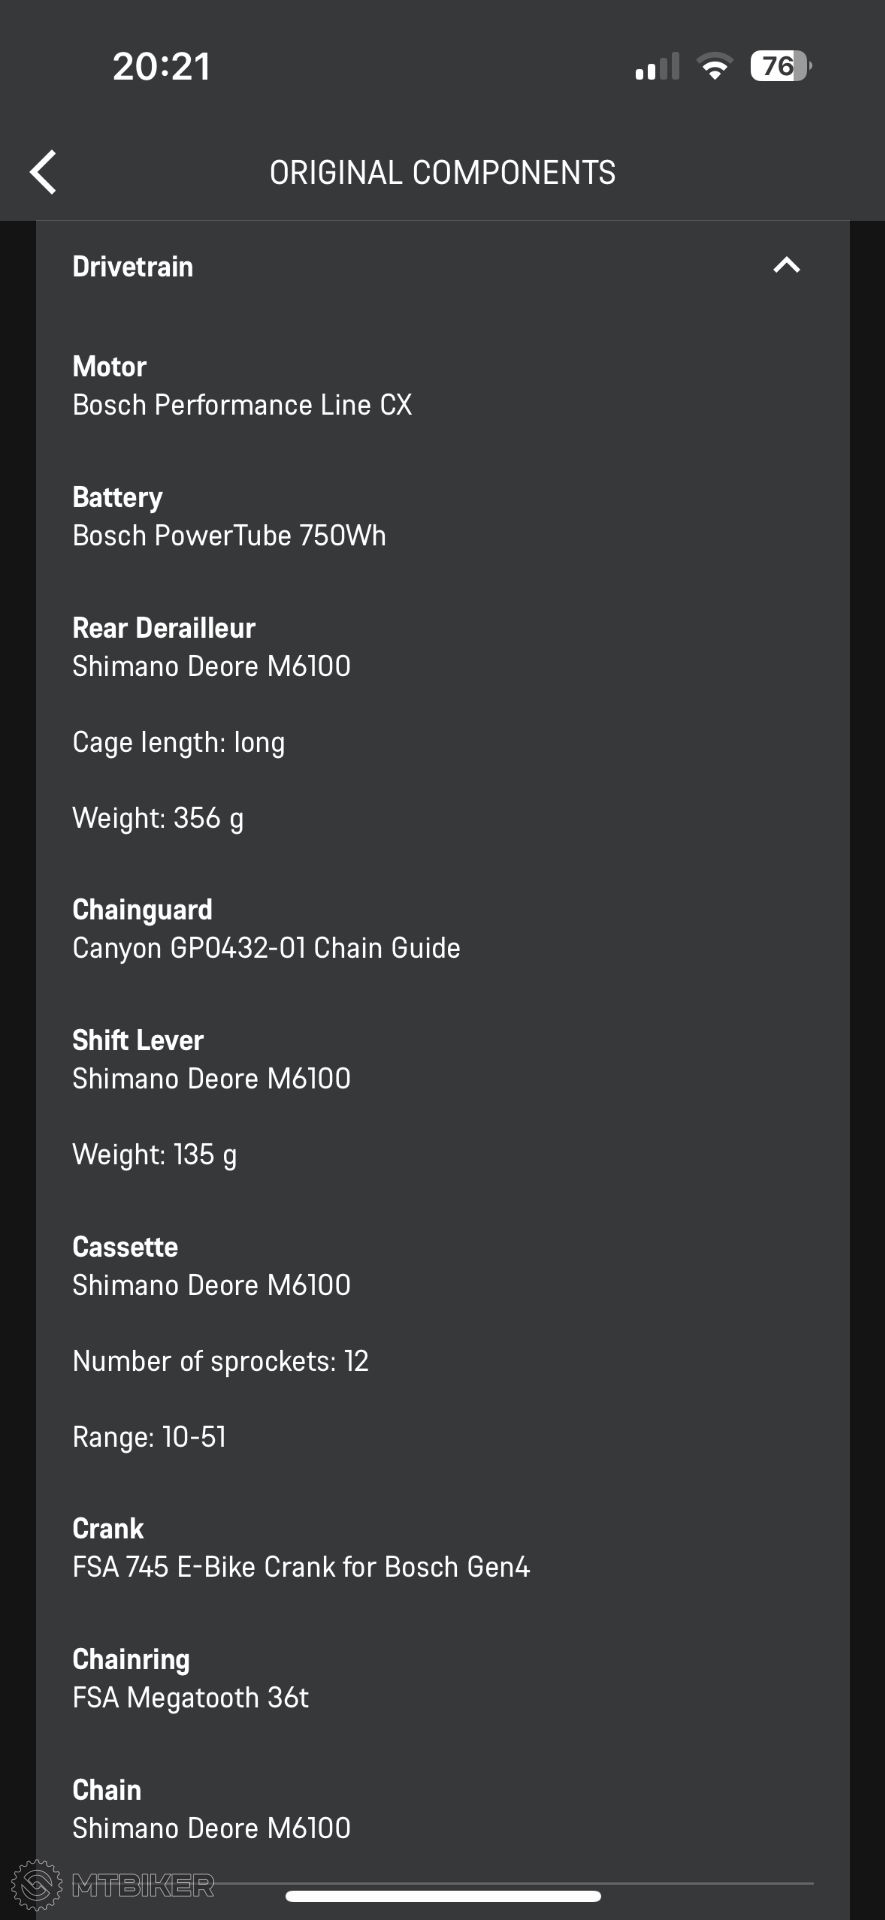Tap the home indicator bar at bottom
Image resolution: width=885 pixels, height=1920 pixels.
point(443,1896)
